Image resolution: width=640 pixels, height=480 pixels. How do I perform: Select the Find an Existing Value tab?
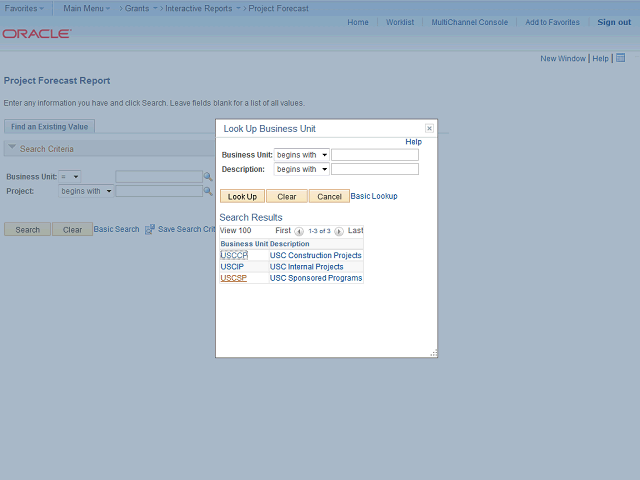pos(49,127)
